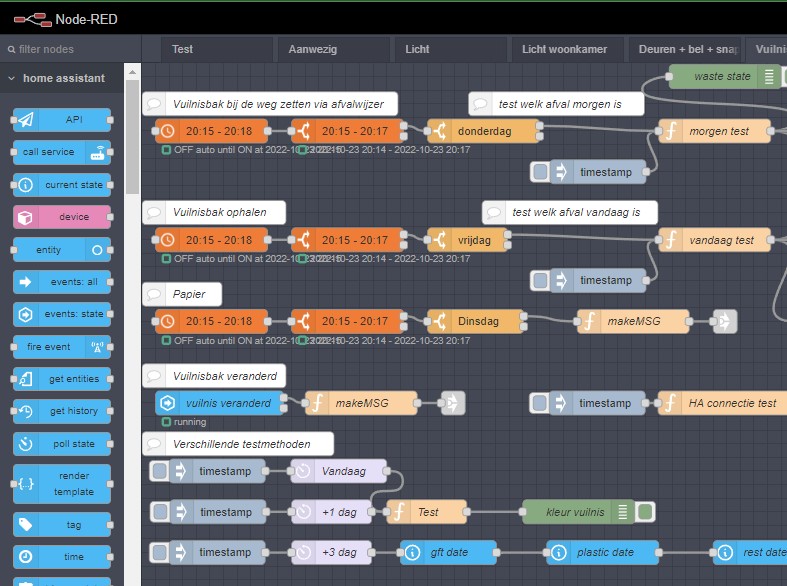Select the tag node in palette
The height and width of the screenshot is (586, 787).
coord(62,524)
